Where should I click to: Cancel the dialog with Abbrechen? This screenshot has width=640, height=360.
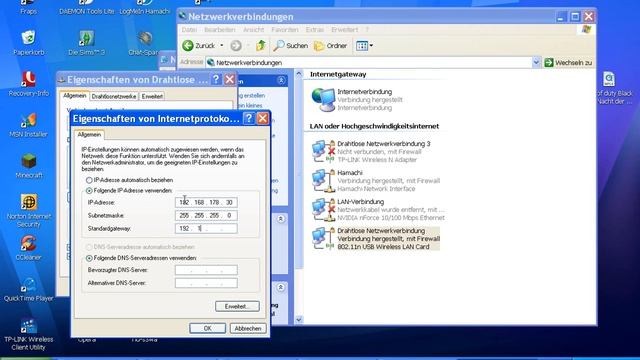click(248, 328)
